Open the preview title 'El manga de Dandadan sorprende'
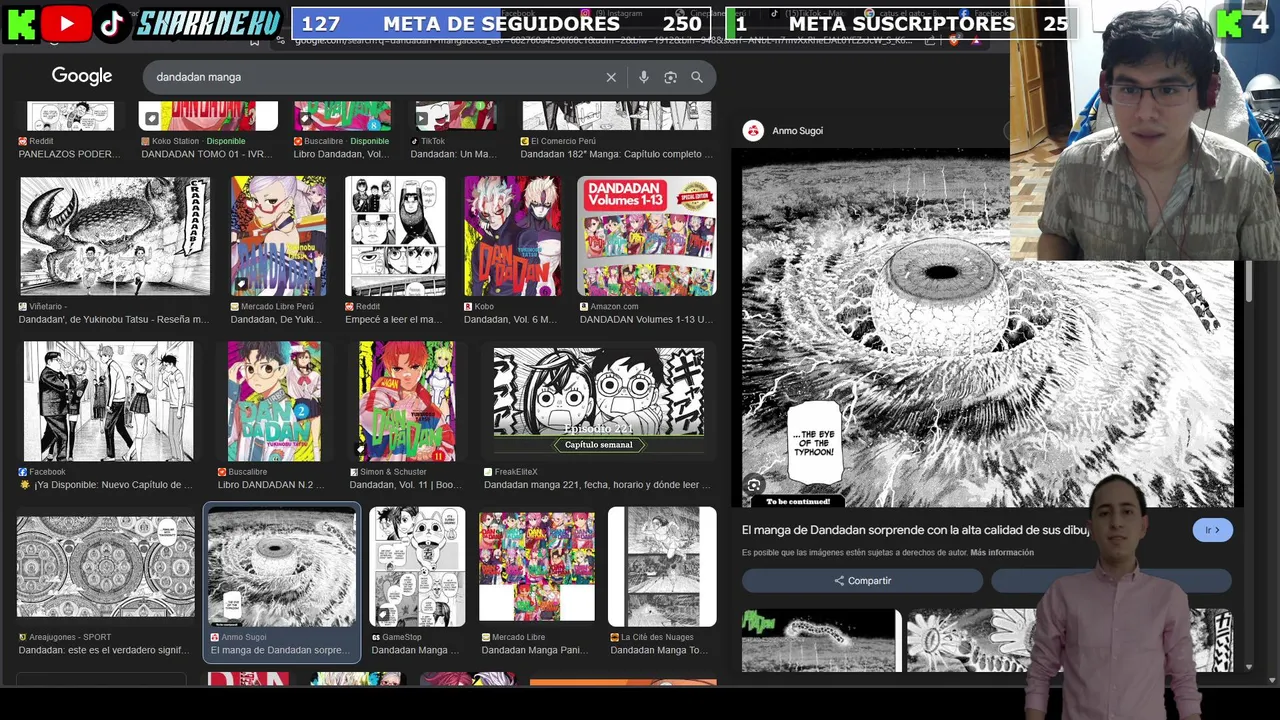The height and width of the screenshot is (720, 1280). 915,530
